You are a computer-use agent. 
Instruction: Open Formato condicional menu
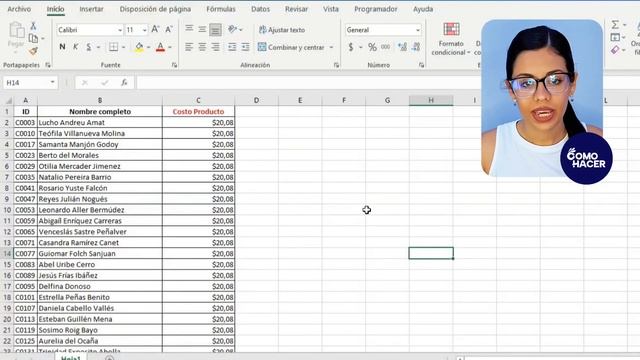pos(451,39)
